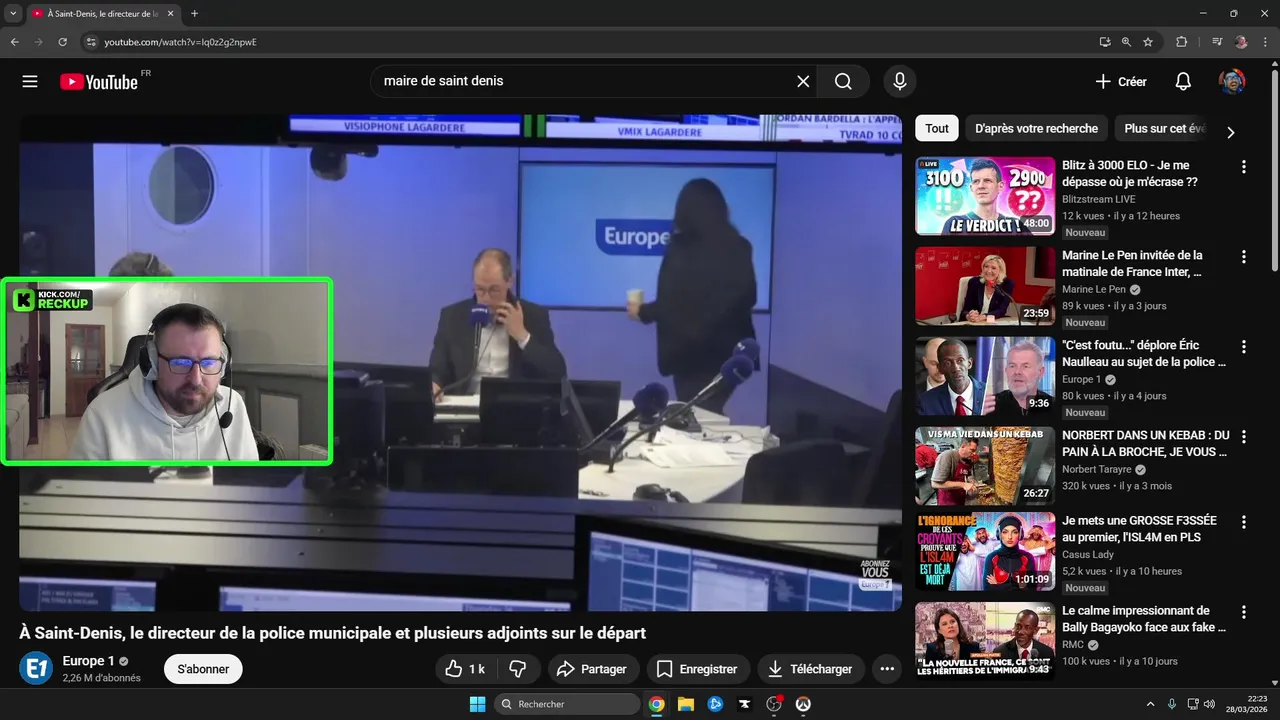Image resolution: width=1280 pixels, height=720 pixels.
Task: Open the Chrome extensions puzzle icon
Action: [1181, 42]
